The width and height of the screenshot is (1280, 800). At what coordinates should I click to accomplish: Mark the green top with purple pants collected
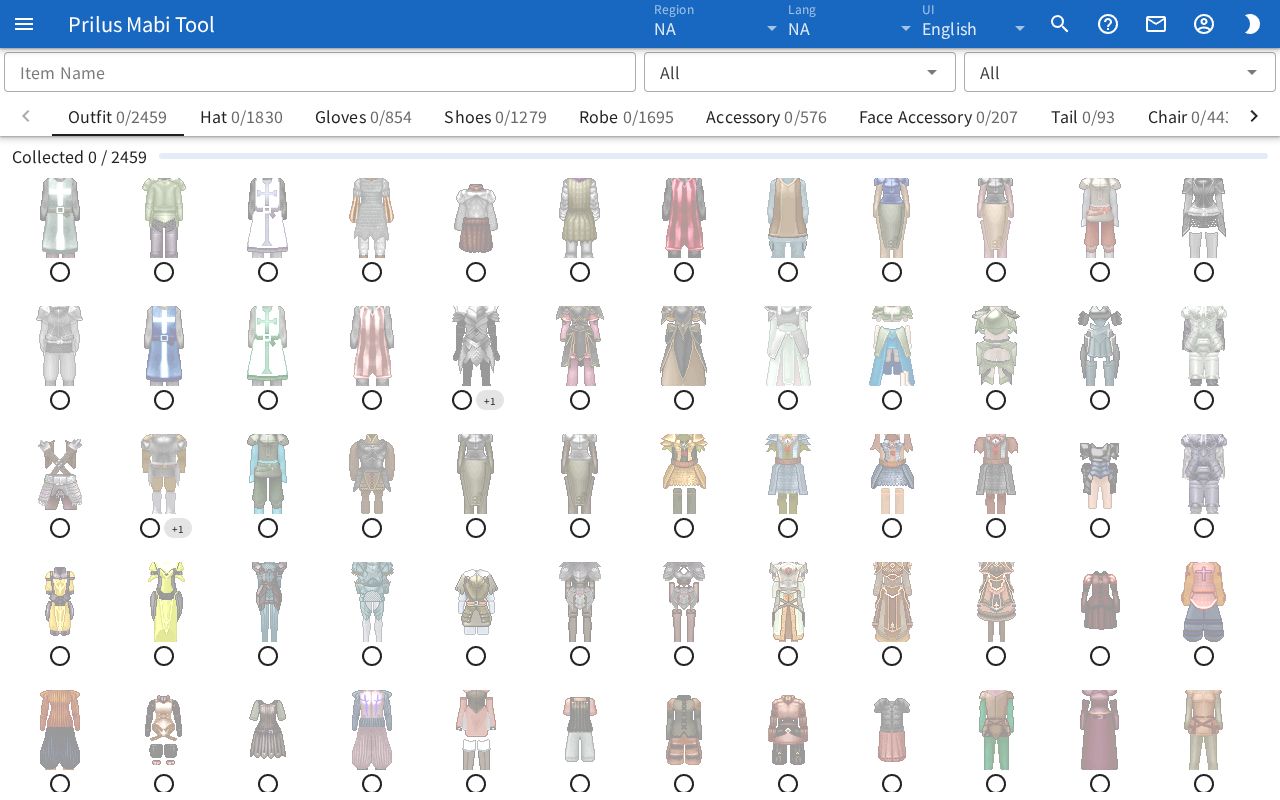tap(164, 272)
